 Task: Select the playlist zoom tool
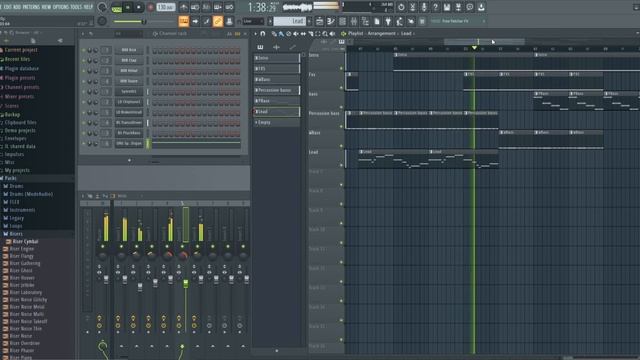[x=325, y=33]
